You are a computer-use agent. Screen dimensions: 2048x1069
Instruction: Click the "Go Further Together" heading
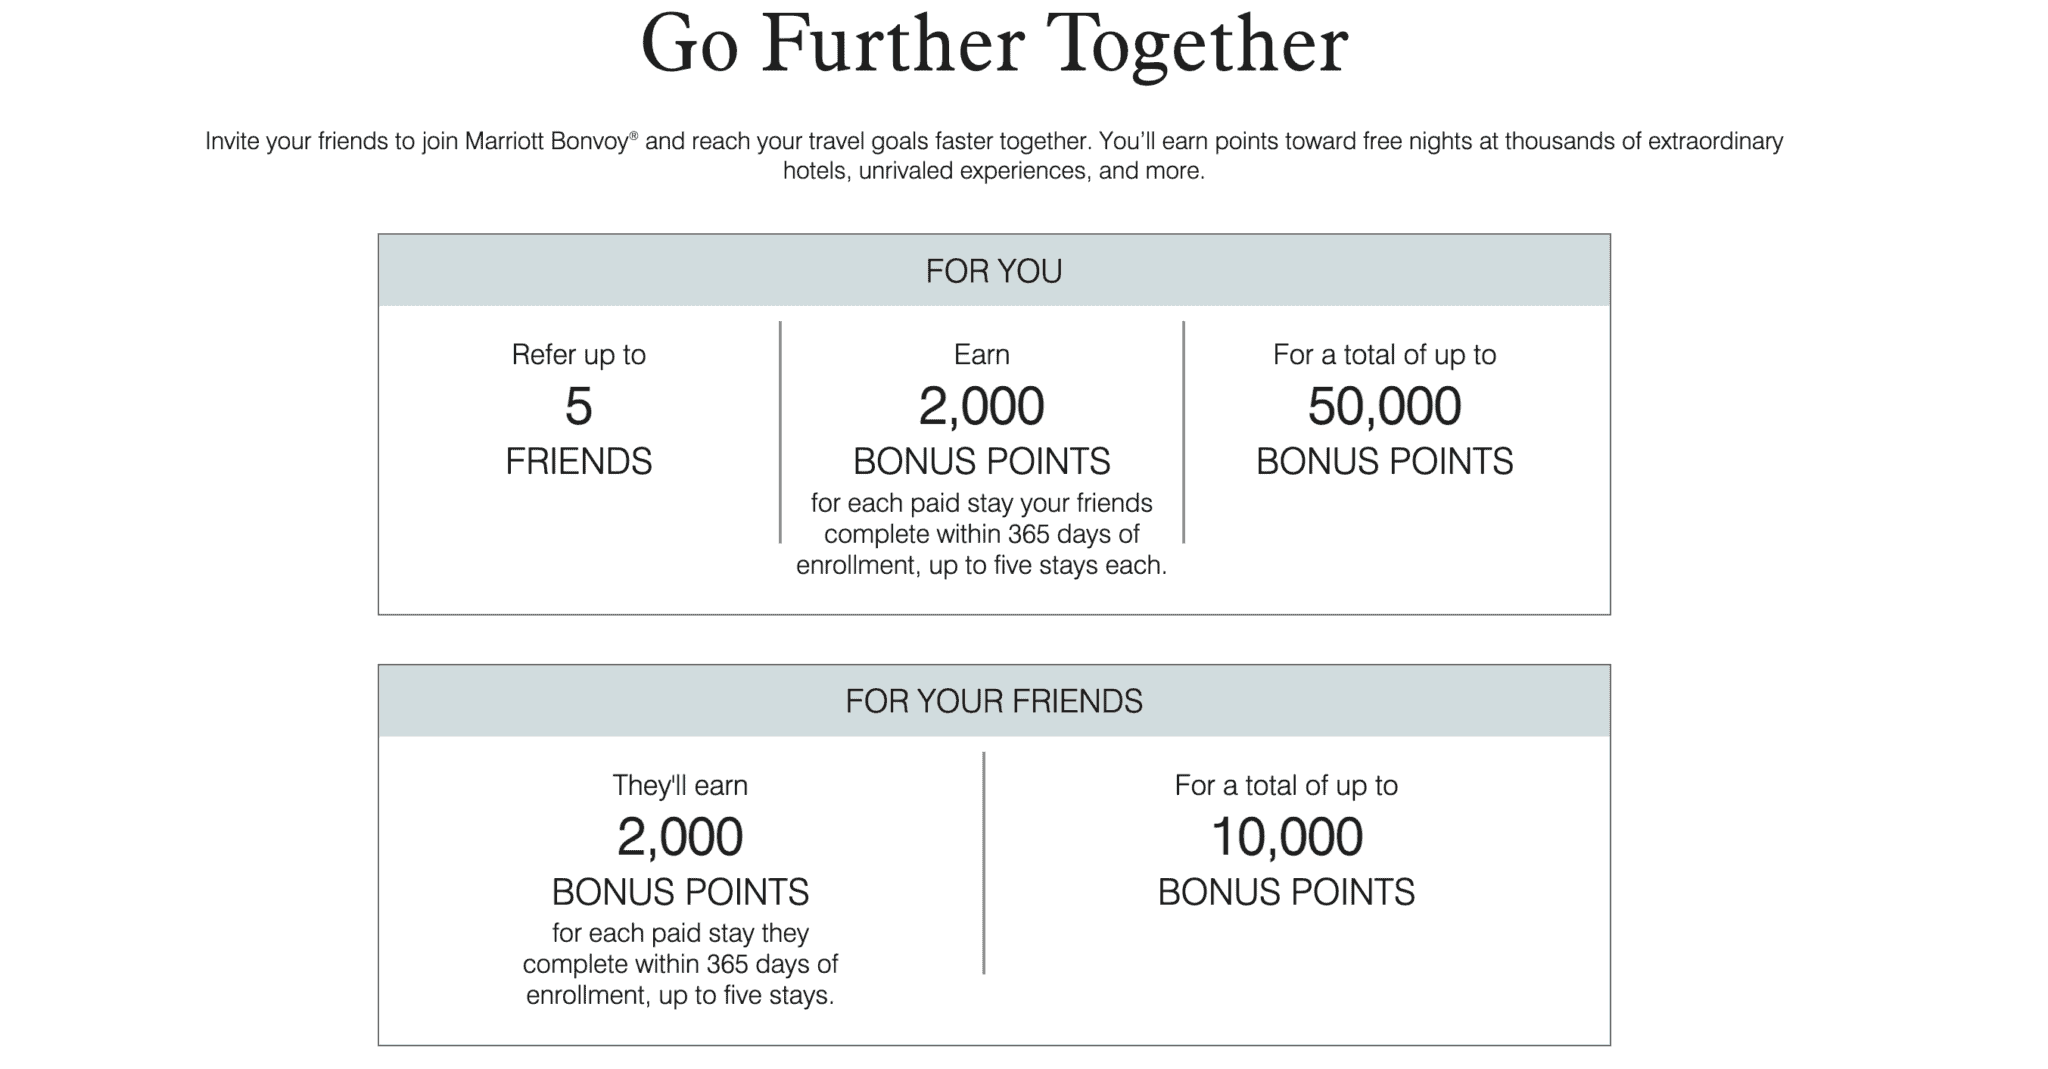point(994,46)
